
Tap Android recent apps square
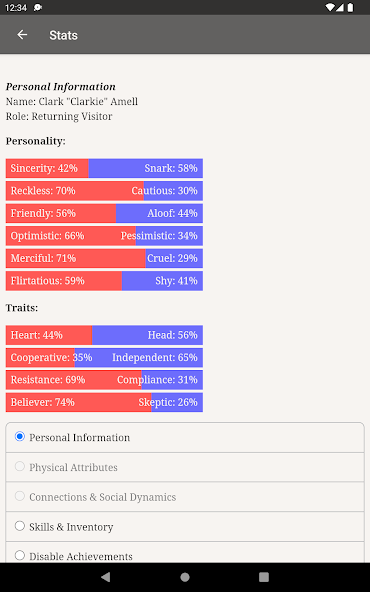click(264, 577)
